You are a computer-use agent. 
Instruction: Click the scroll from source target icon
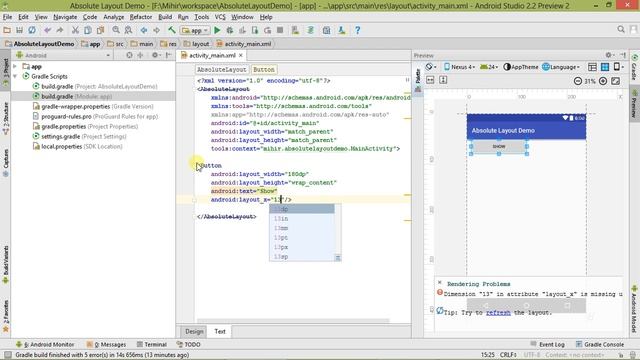click(129, 55)
